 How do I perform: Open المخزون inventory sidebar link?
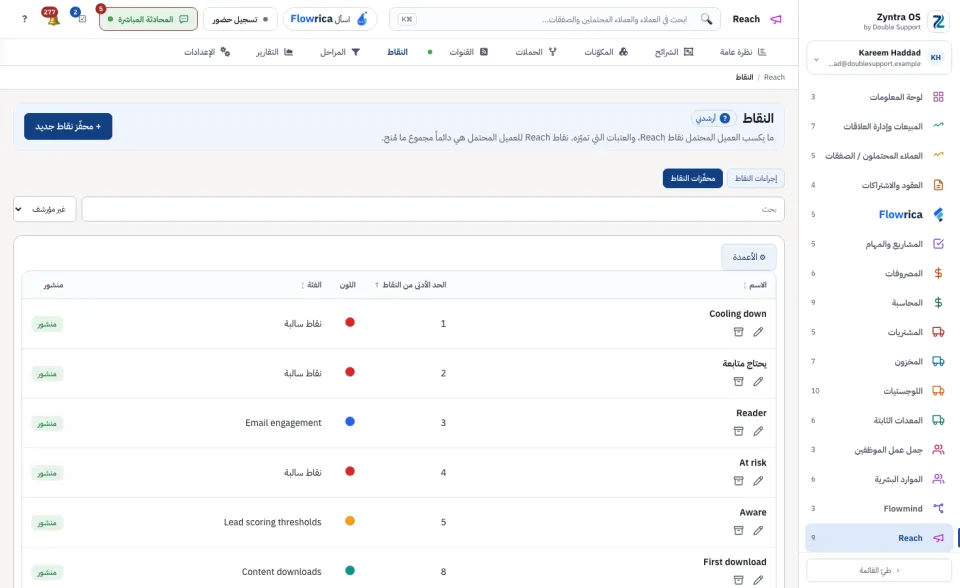(878, 361)
